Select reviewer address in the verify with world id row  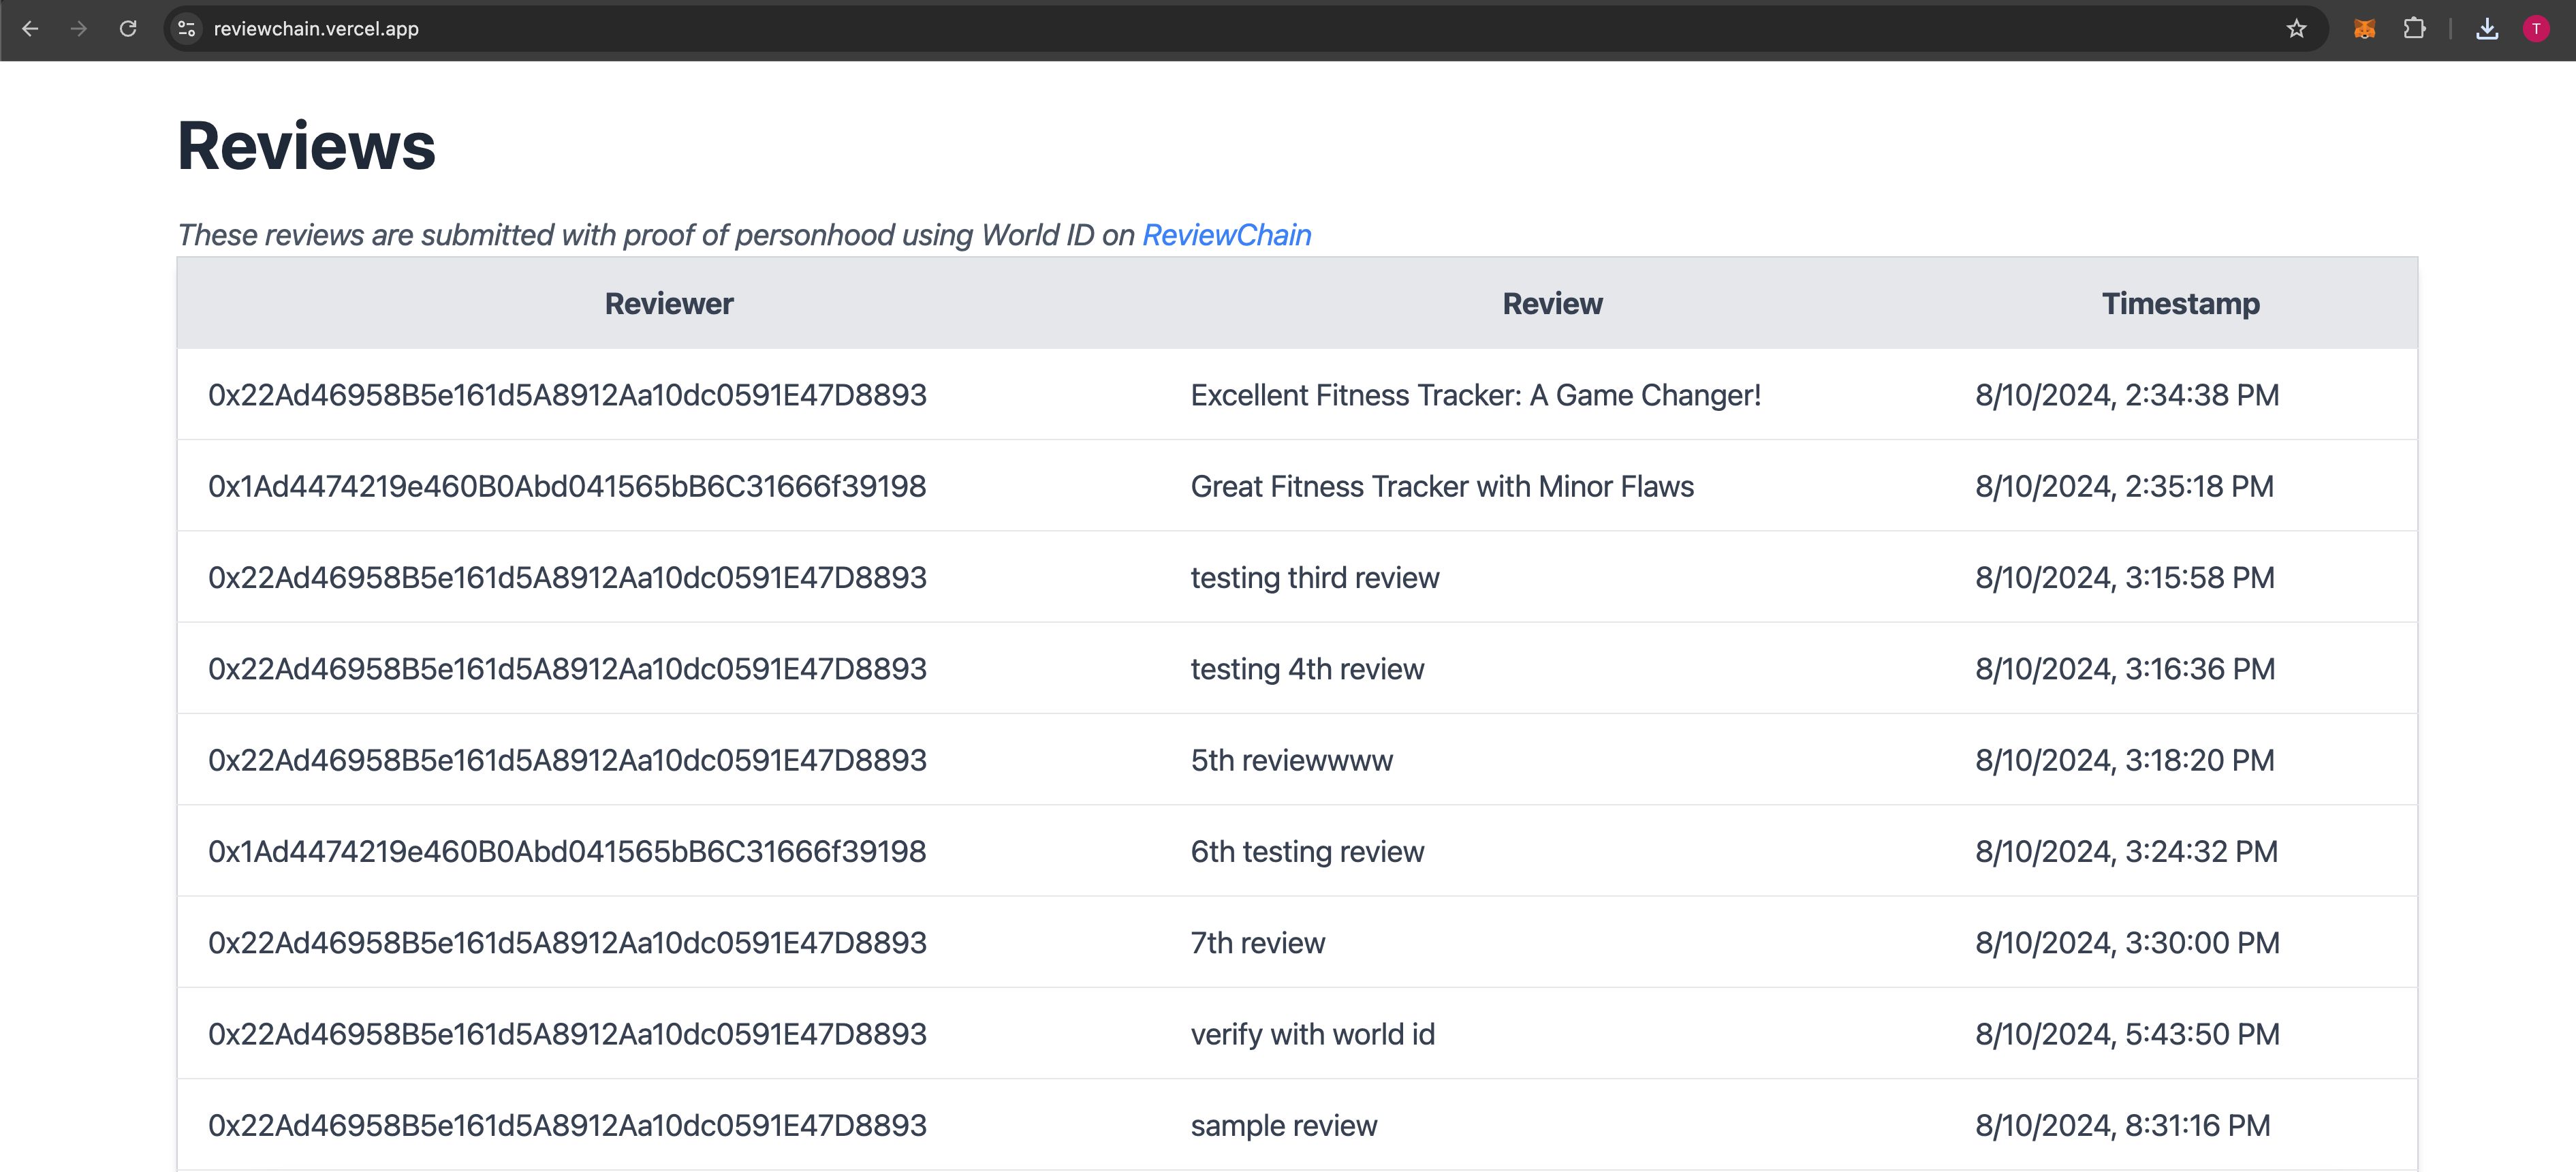tap(567, 1034)
